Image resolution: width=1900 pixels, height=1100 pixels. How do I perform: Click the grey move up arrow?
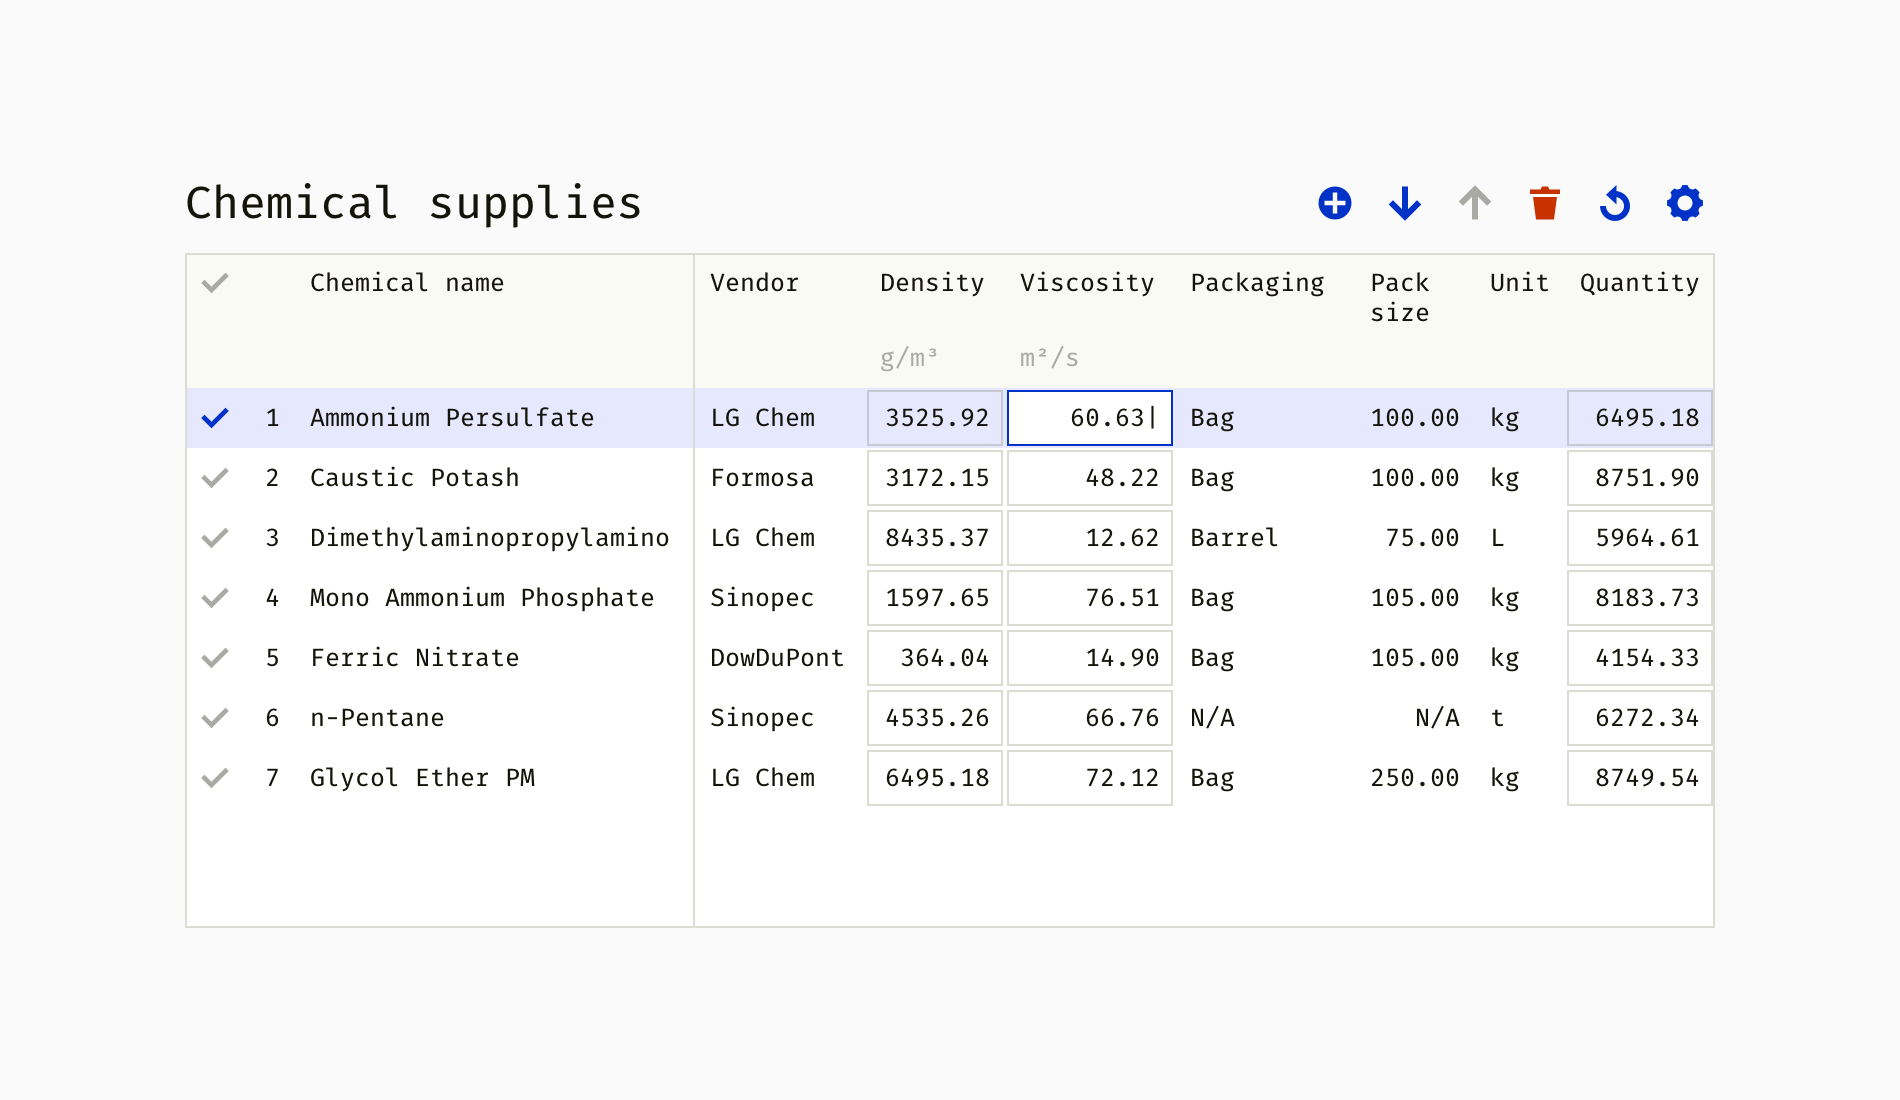click(x=1475, y=203)
